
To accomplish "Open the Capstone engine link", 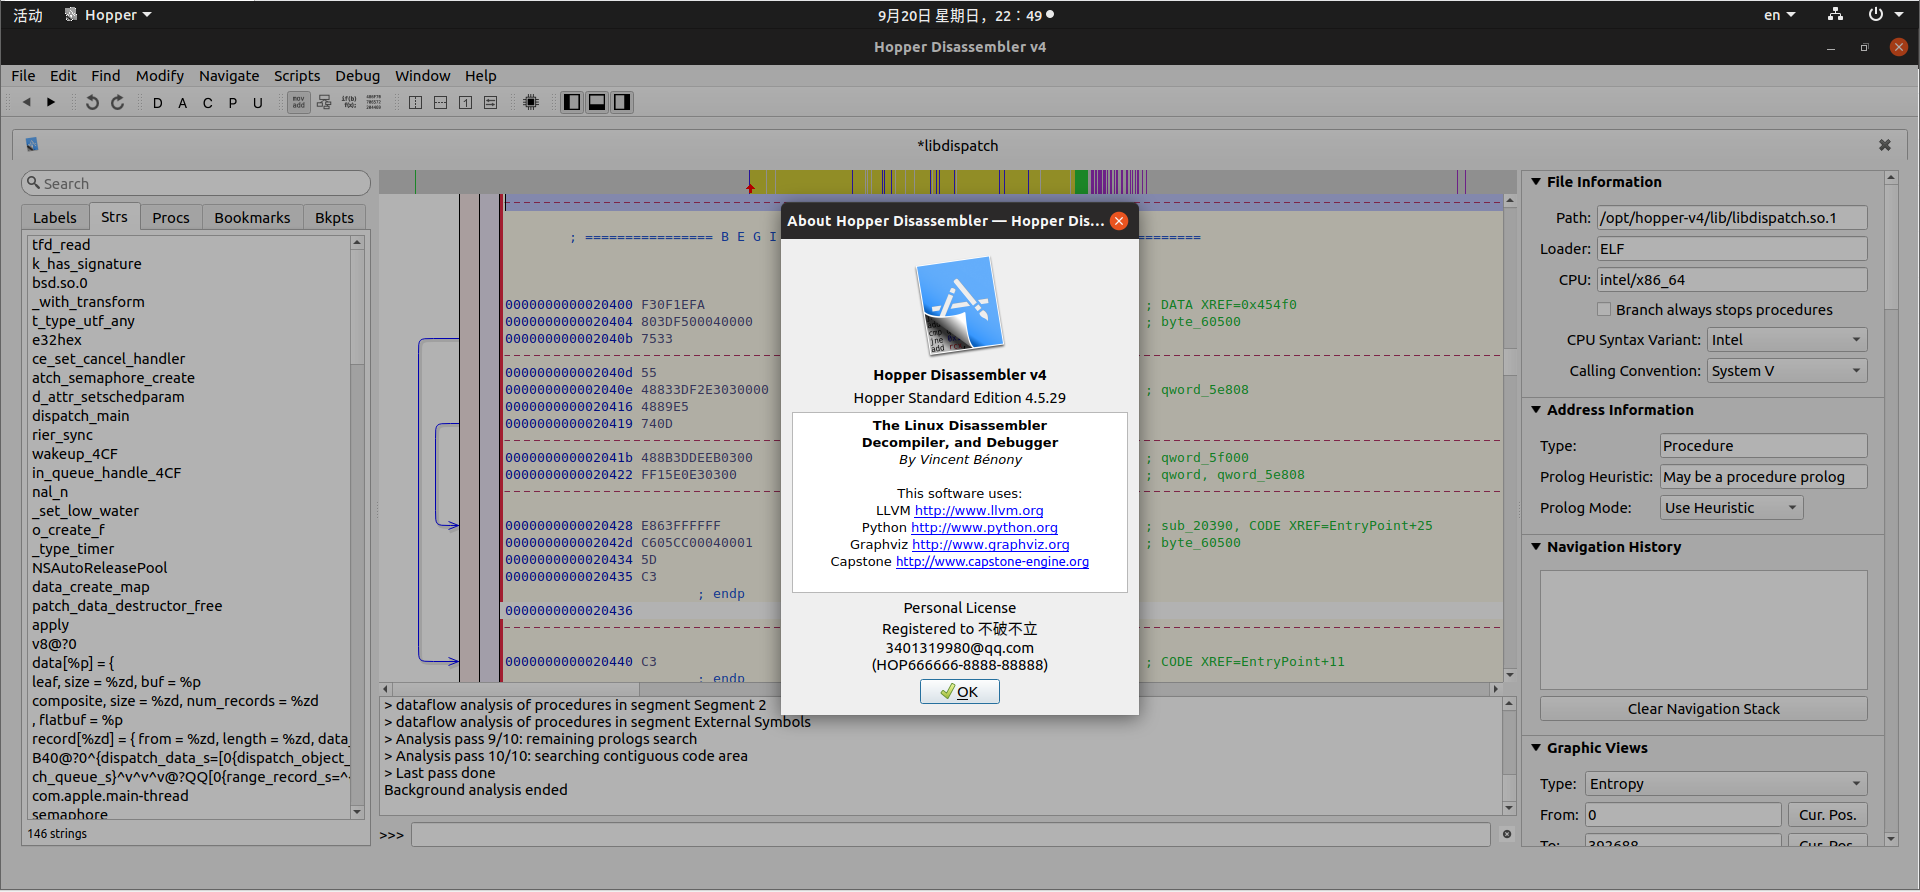I will point(992,562).
